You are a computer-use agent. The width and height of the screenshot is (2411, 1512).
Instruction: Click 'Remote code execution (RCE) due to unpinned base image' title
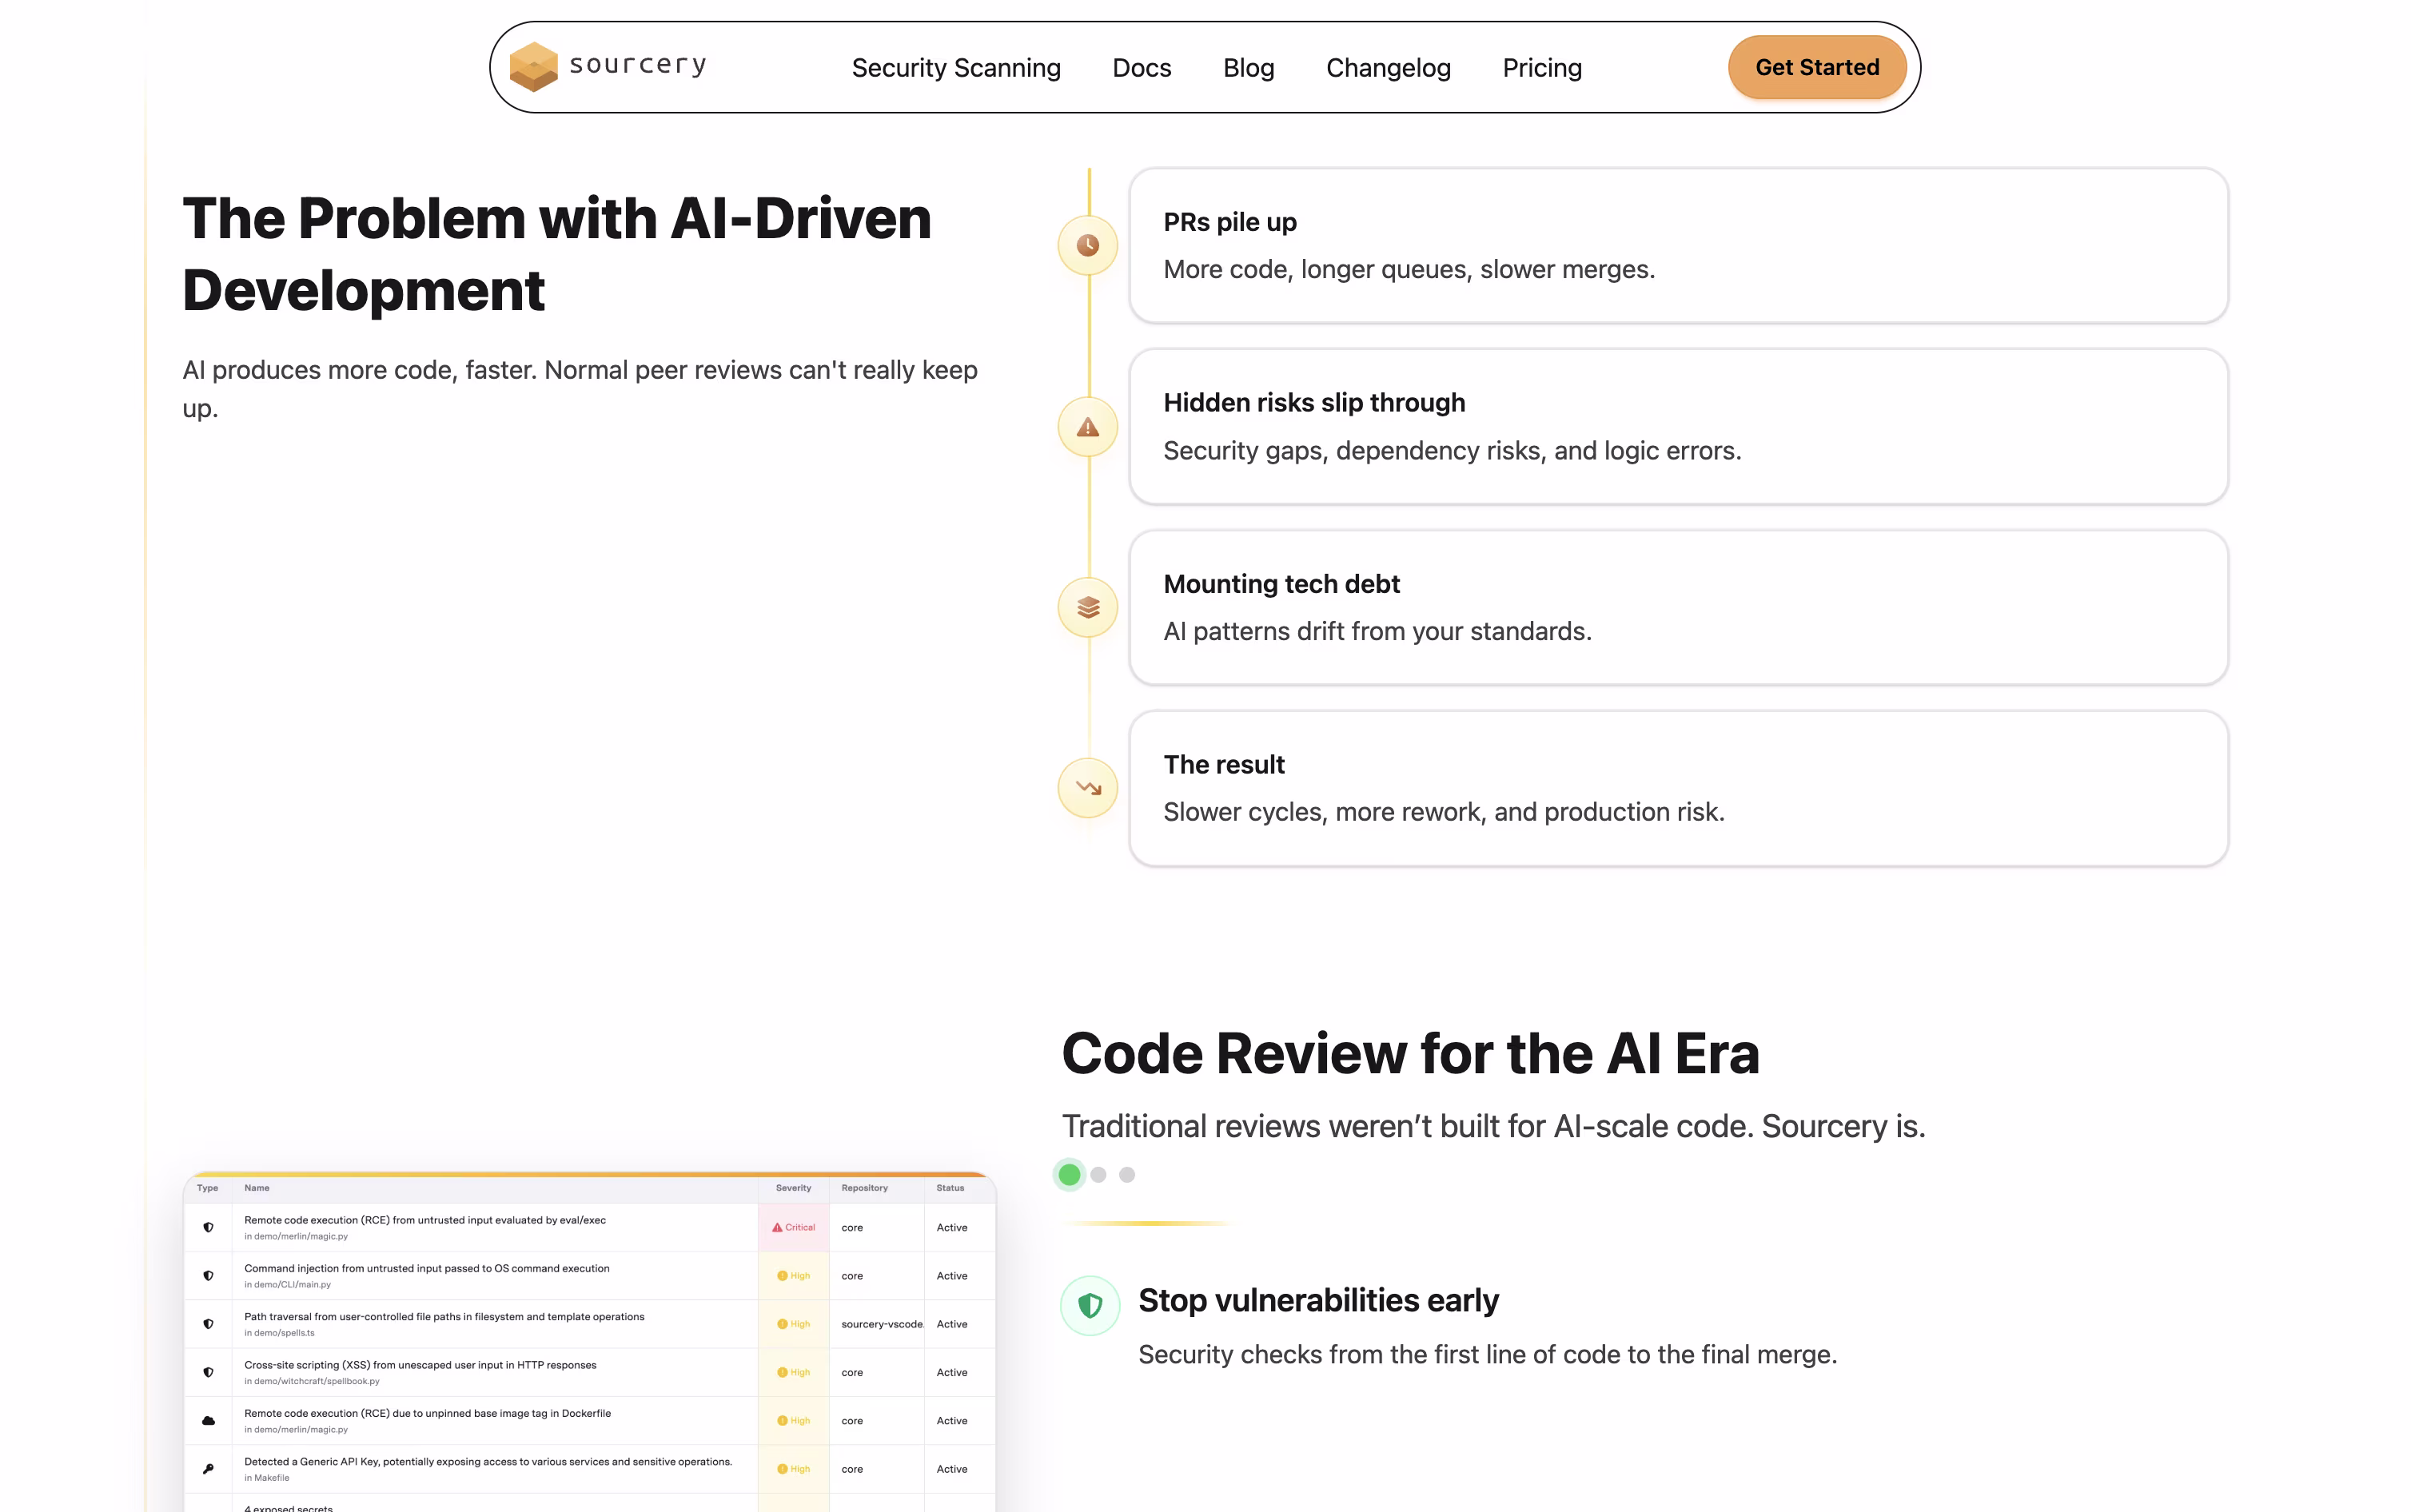(x=427, y=1413)
